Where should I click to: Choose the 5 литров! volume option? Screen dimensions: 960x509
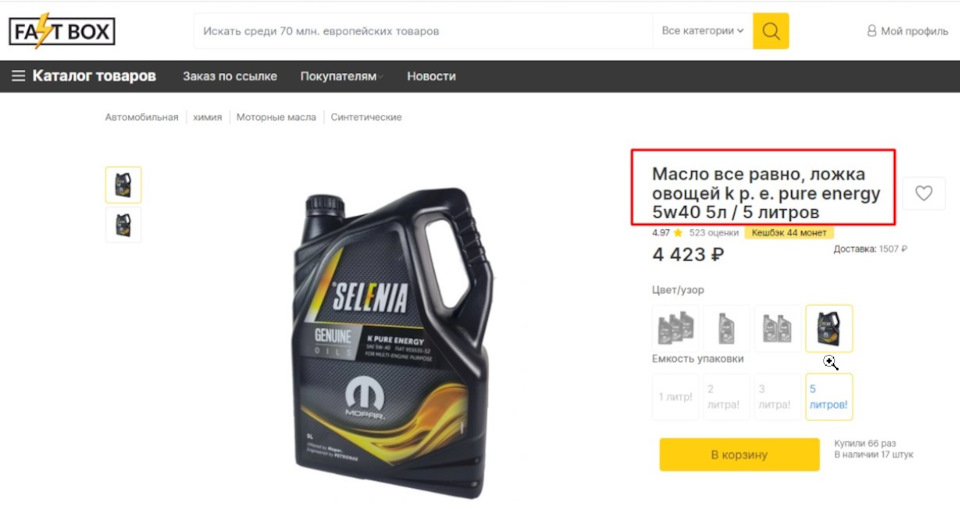pyautogui.click(x=829, y=397)
